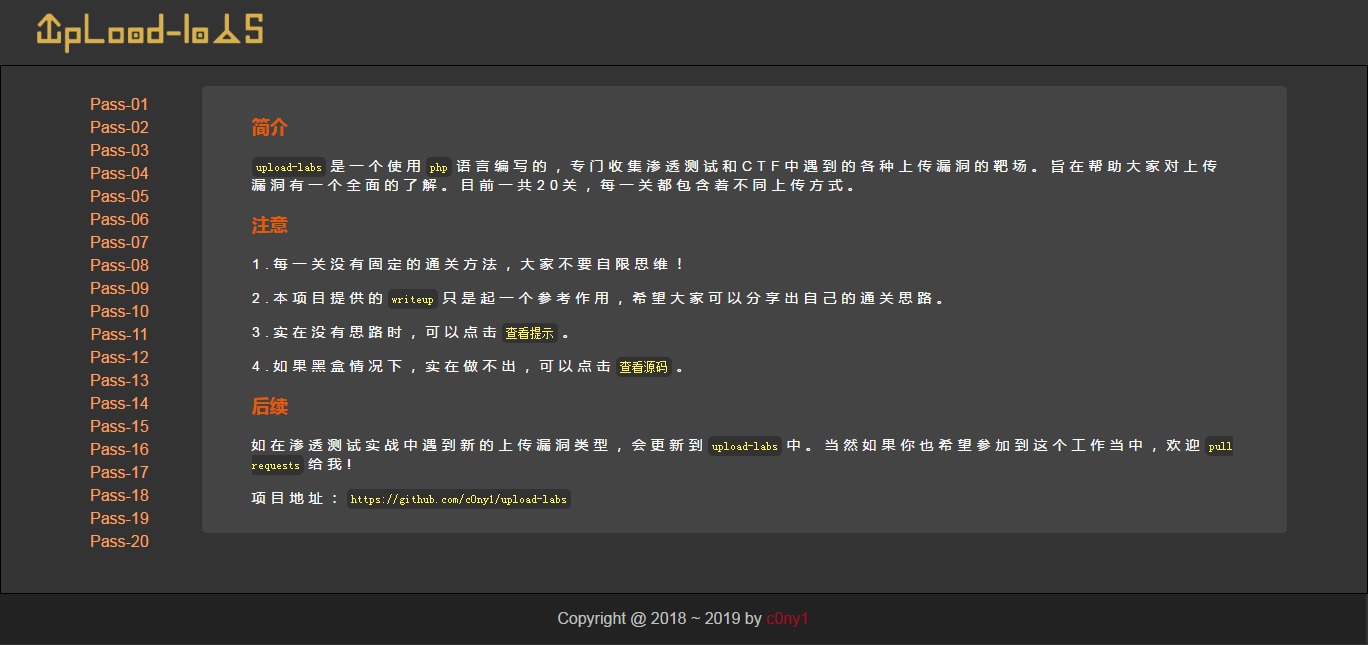This screenshot has width=1368, height=645.
Task: Select Pass-18 in the level list
Action: [118, 495]
